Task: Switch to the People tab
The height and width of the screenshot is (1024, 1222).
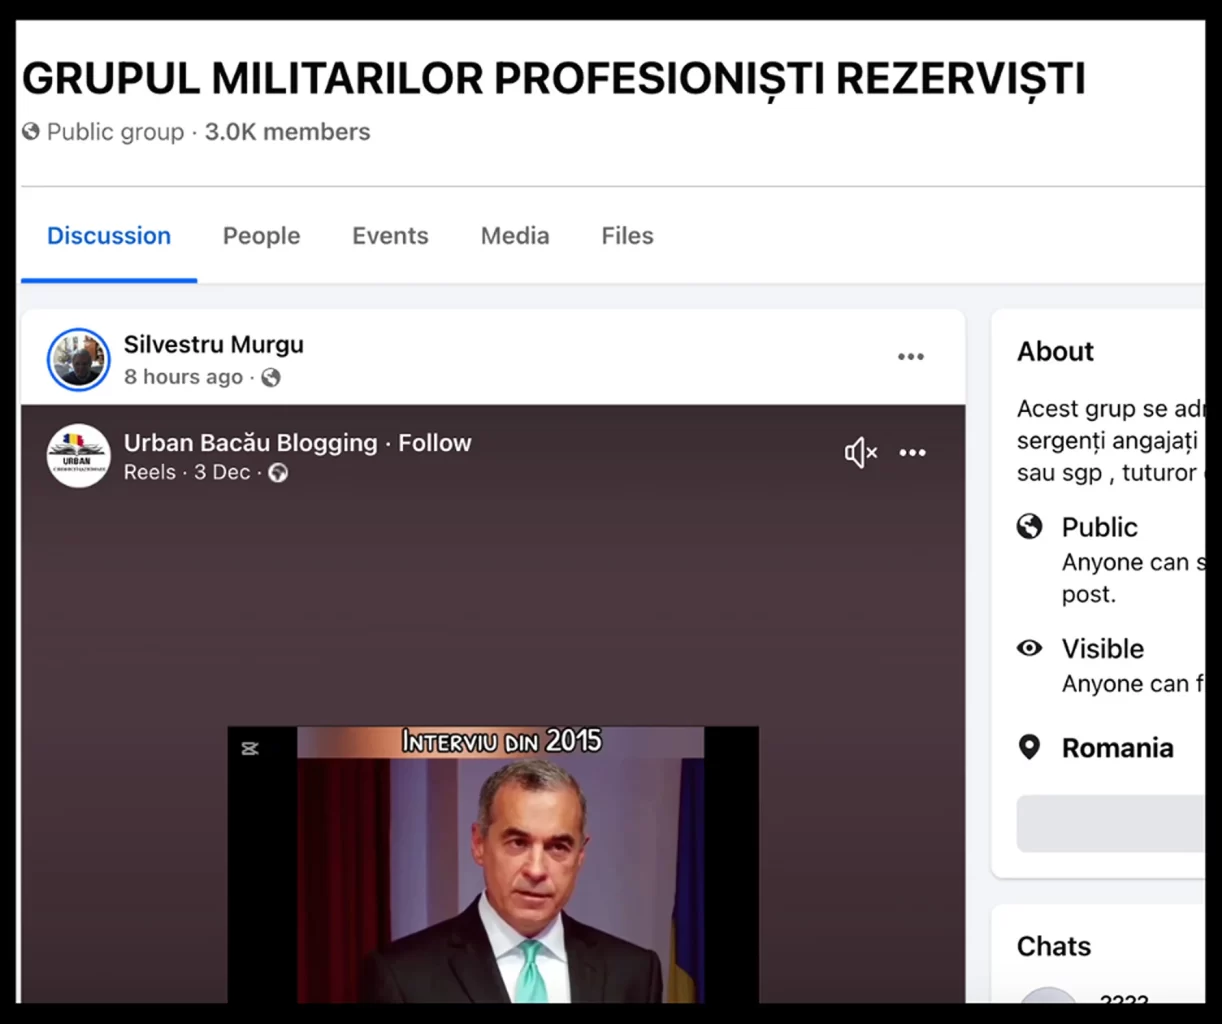Action: pos(261,236)
